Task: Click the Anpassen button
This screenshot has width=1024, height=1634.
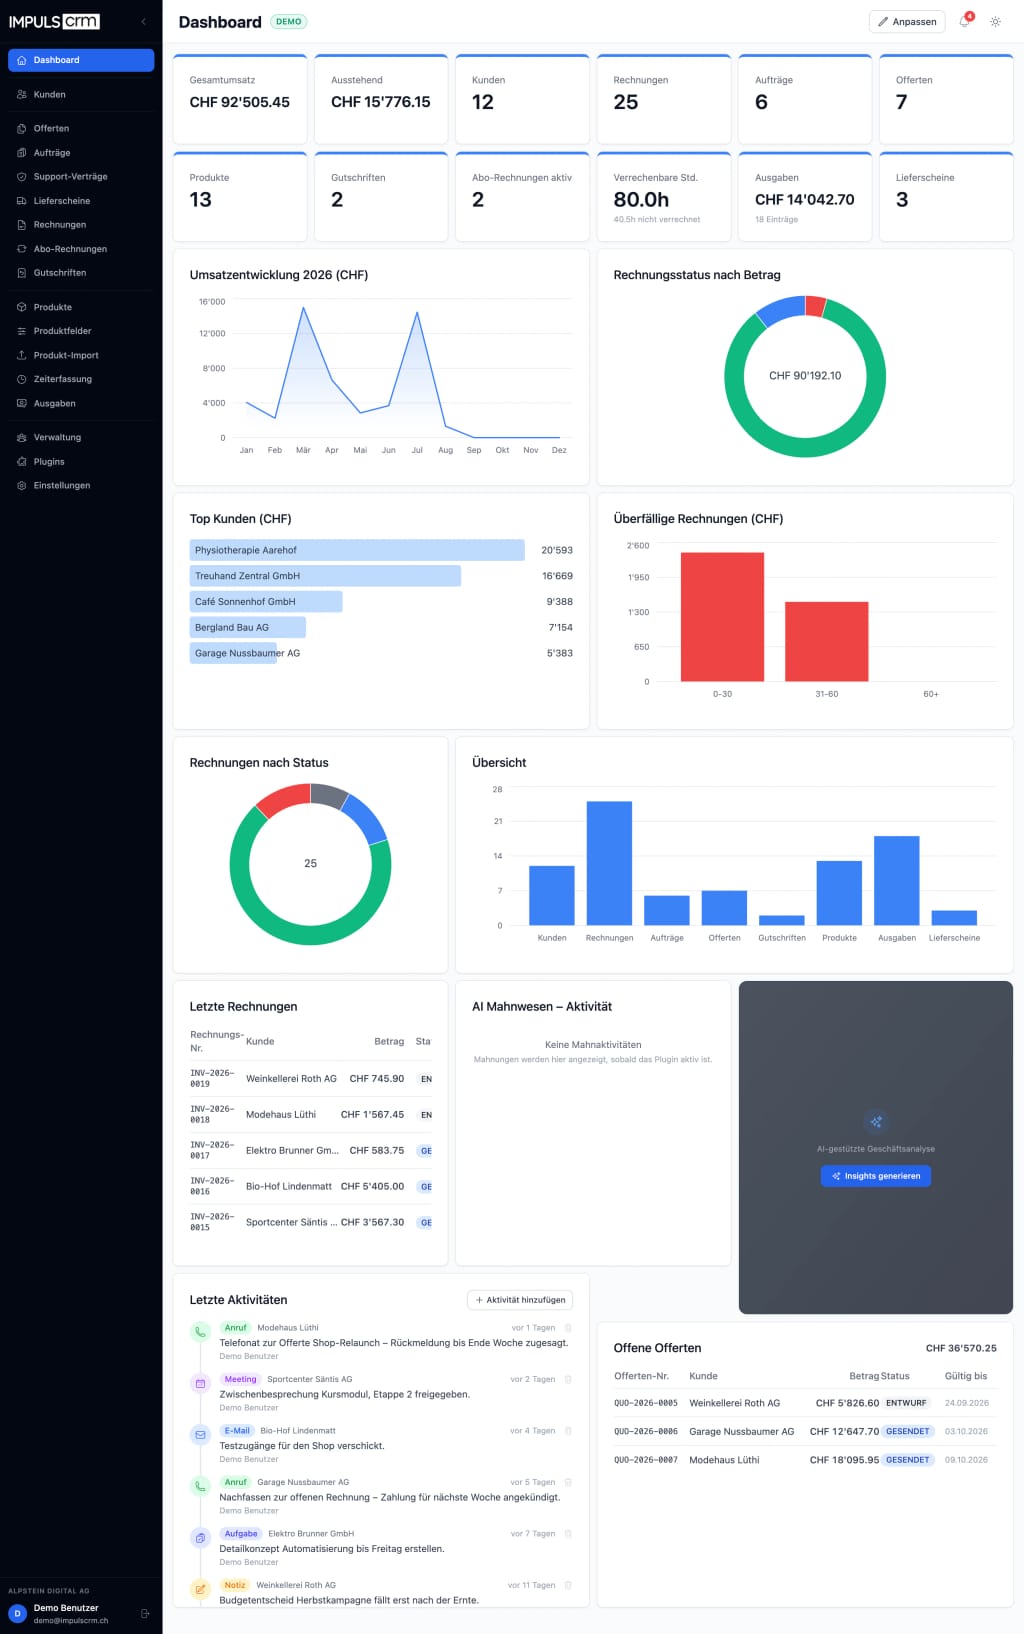Action: coord(907,21)
